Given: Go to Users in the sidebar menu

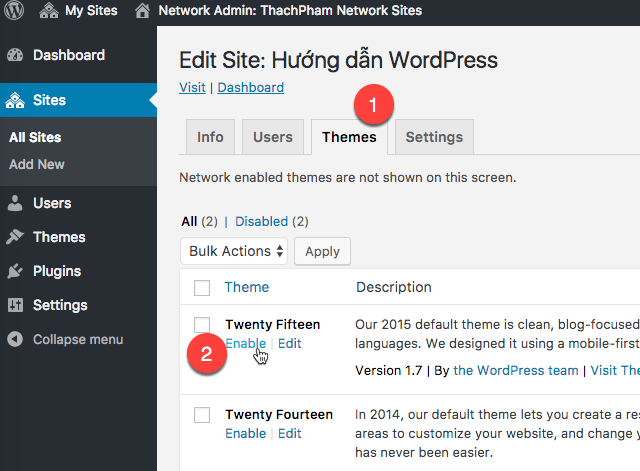Looking at the screenshot, I should click(52, 203).
